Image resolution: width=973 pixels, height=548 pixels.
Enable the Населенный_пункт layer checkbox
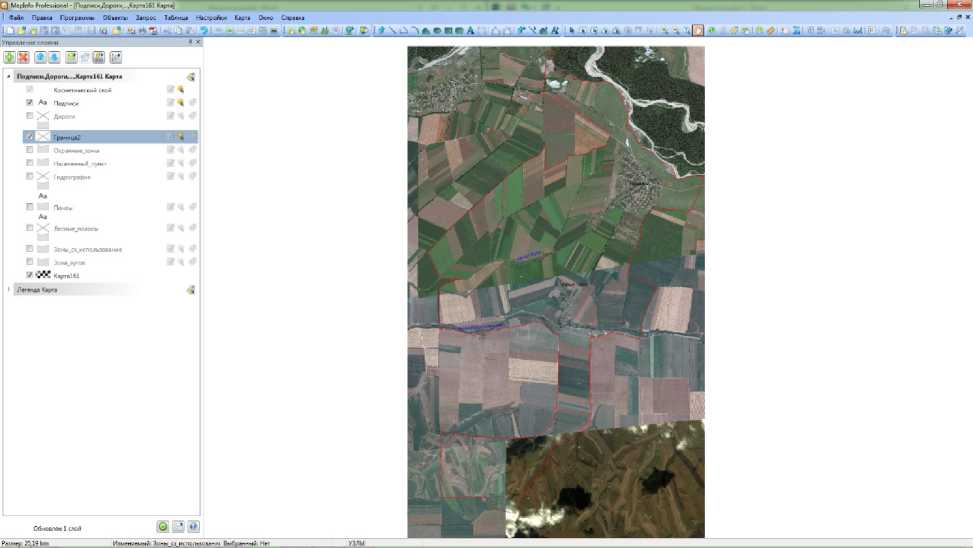pyautogui.click(x=29, y=163)
